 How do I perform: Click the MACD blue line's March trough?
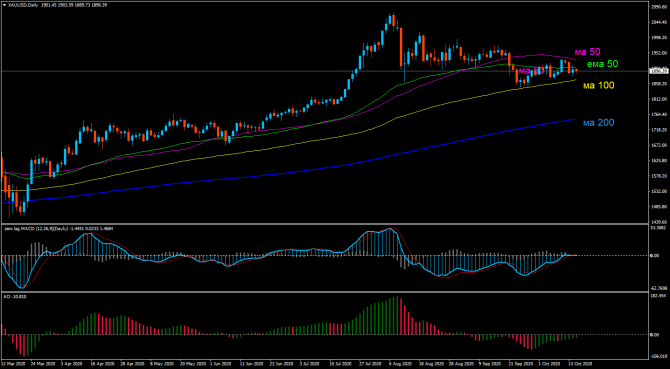[x=23, y=287]
